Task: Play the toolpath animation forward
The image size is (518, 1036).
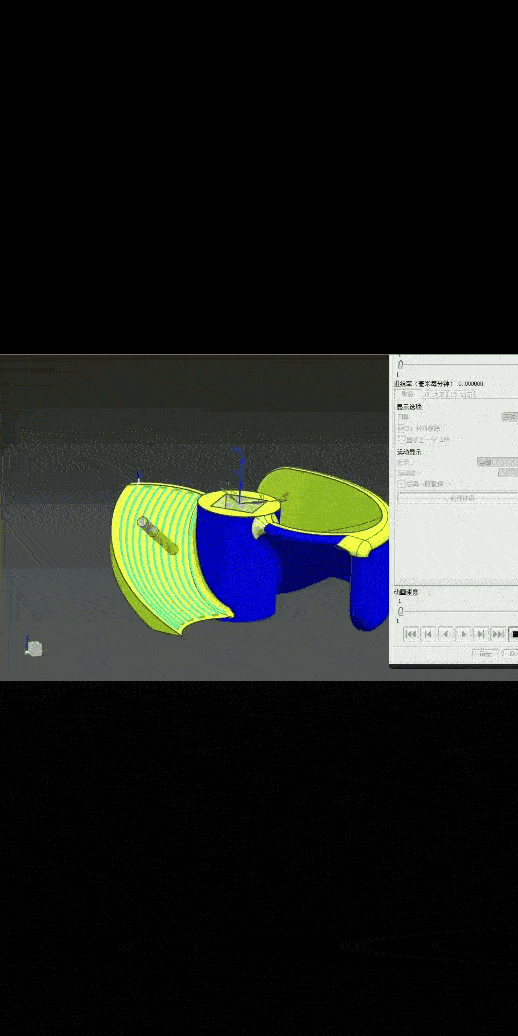Action: click(463, 634)
